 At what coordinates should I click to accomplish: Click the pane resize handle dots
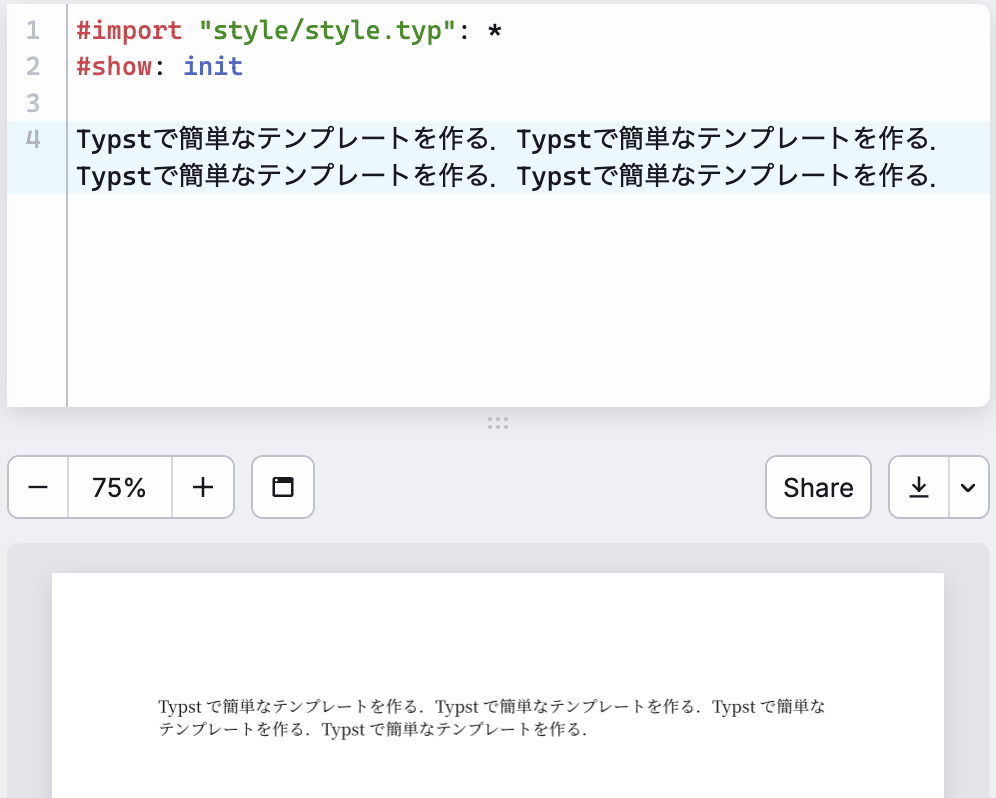(x=497, y=423)
